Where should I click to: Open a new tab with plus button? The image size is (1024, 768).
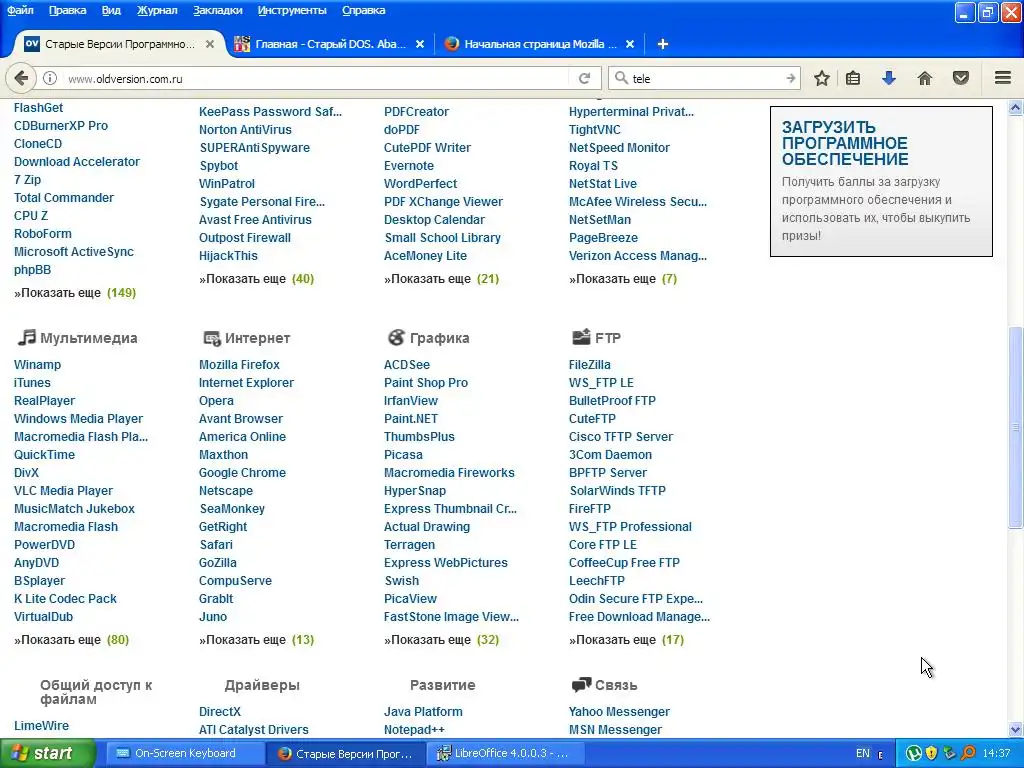(x=662, y=44)
